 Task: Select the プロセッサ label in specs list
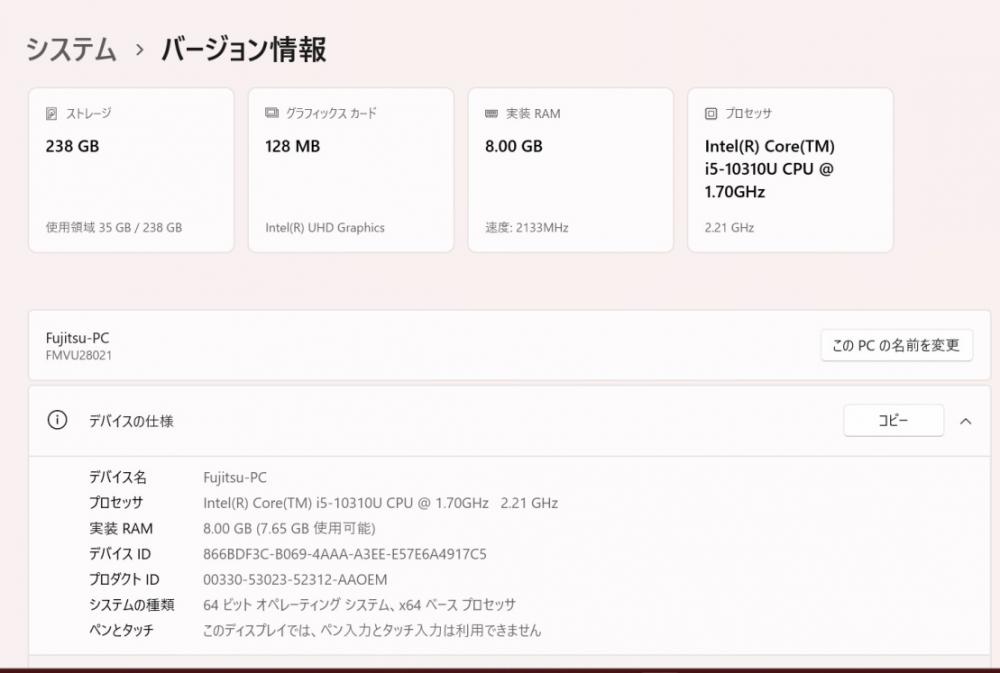pyautogui.click(x=115, y=503)
